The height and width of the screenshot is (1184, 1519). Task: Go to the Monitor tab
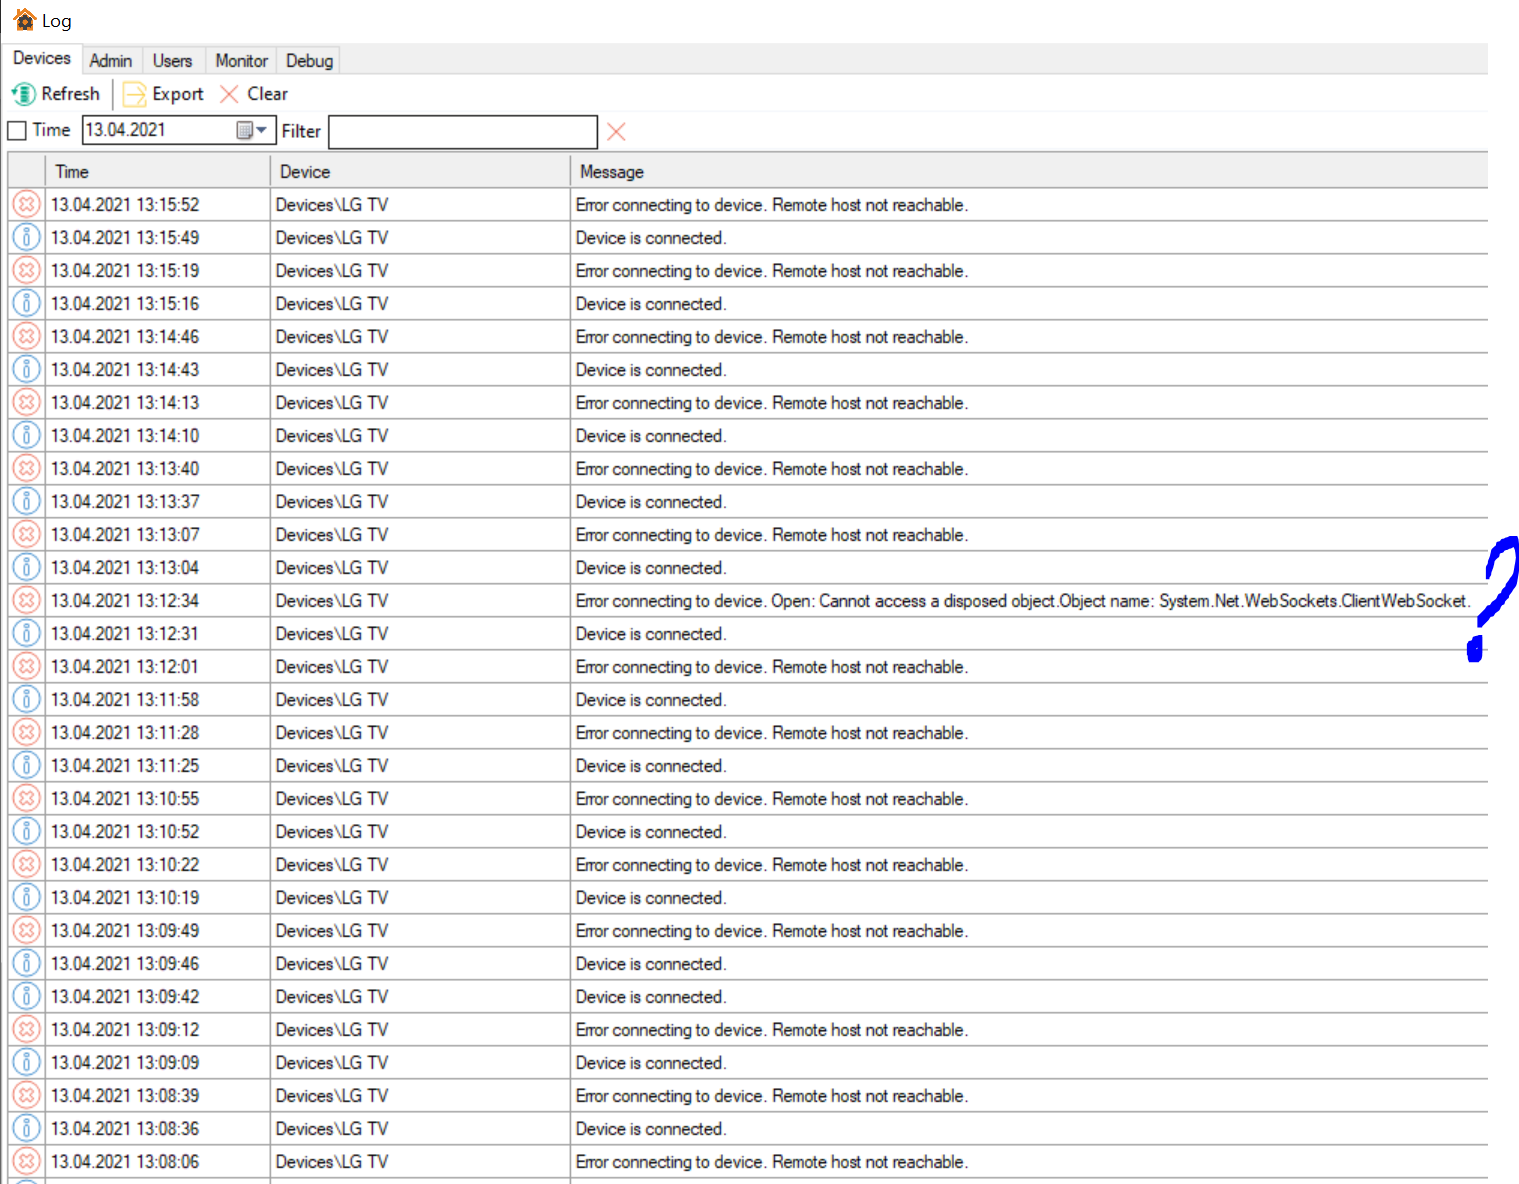point(241,61)
